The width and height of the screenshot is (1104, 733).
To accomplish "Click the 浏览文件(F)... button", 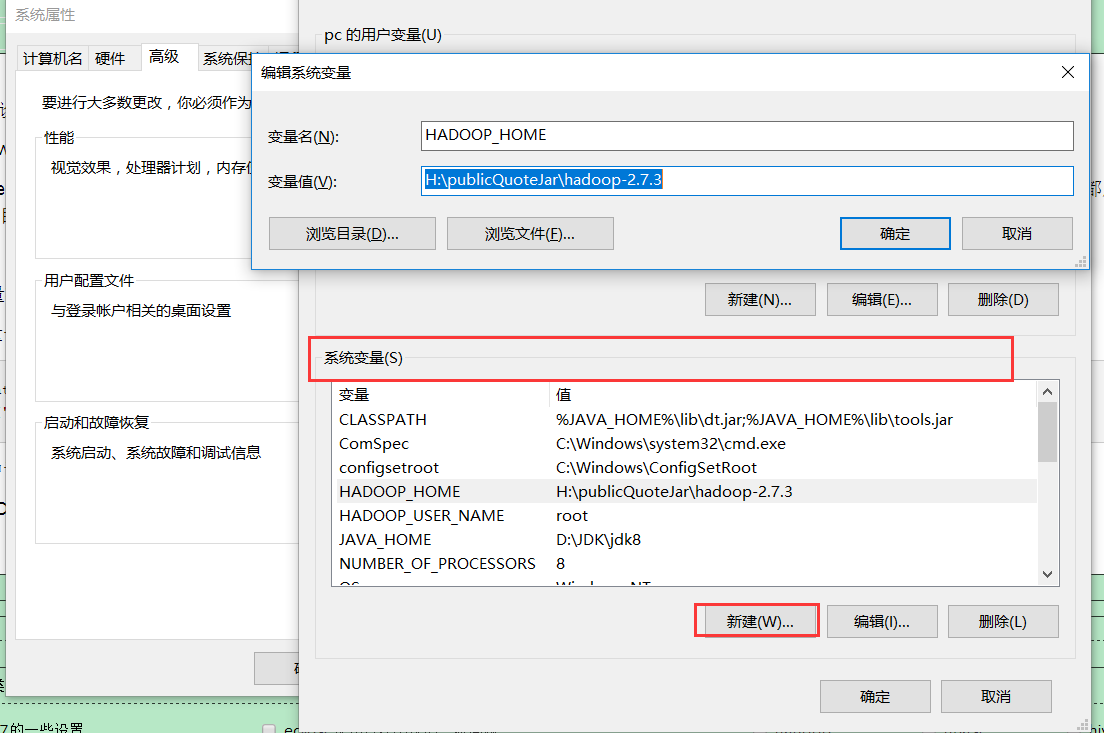I will (529, 234).
